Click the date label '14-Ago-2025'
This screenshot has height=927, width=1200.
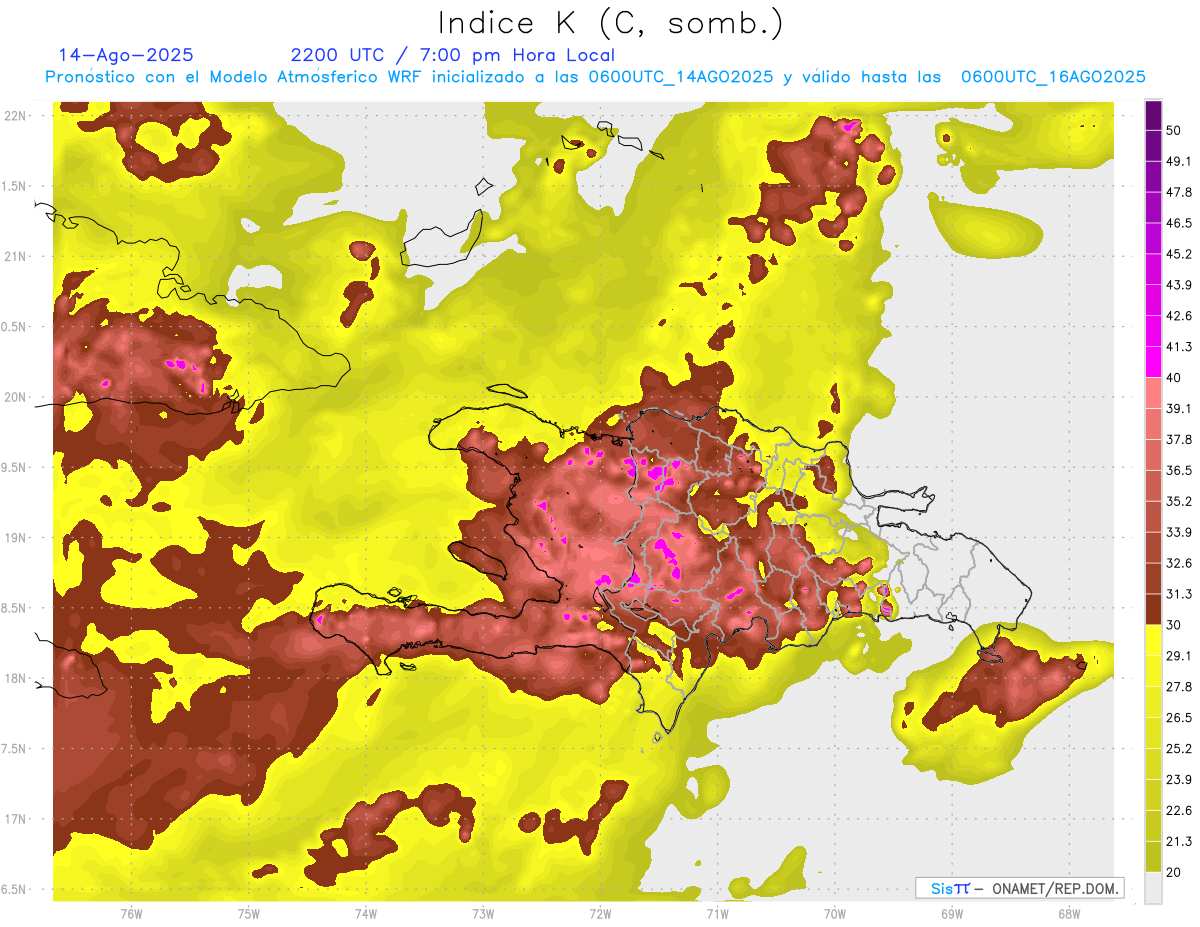tap(126, 55)
